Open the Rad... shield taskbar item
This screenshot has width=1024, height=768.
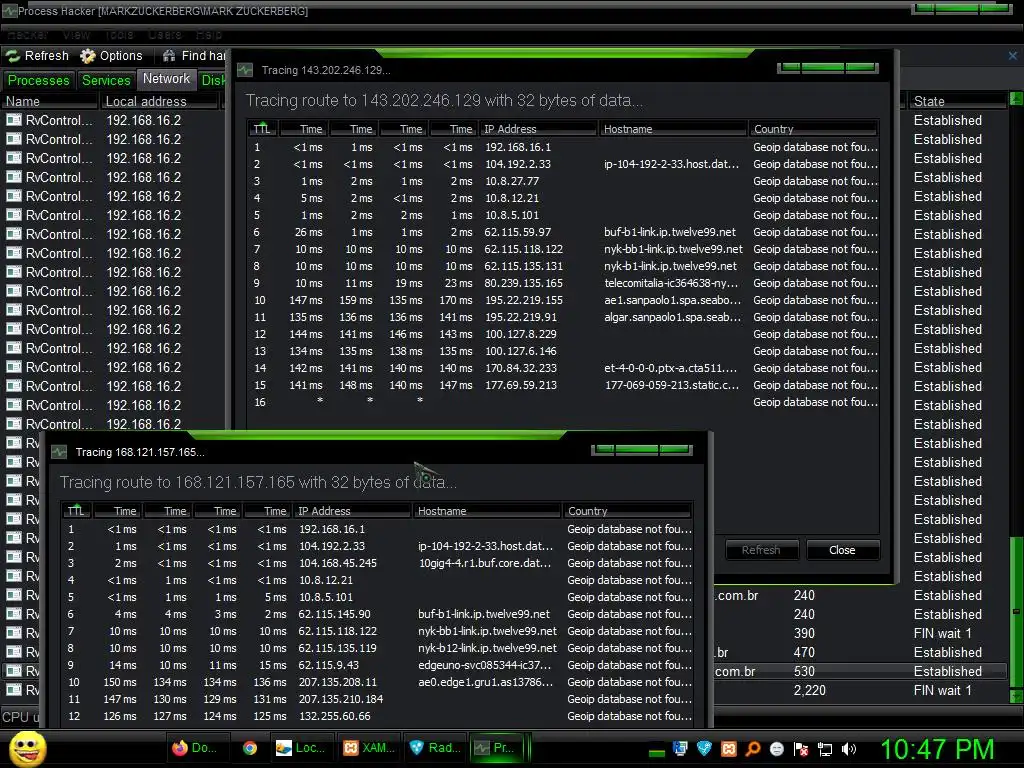click(x=435, y=748)
